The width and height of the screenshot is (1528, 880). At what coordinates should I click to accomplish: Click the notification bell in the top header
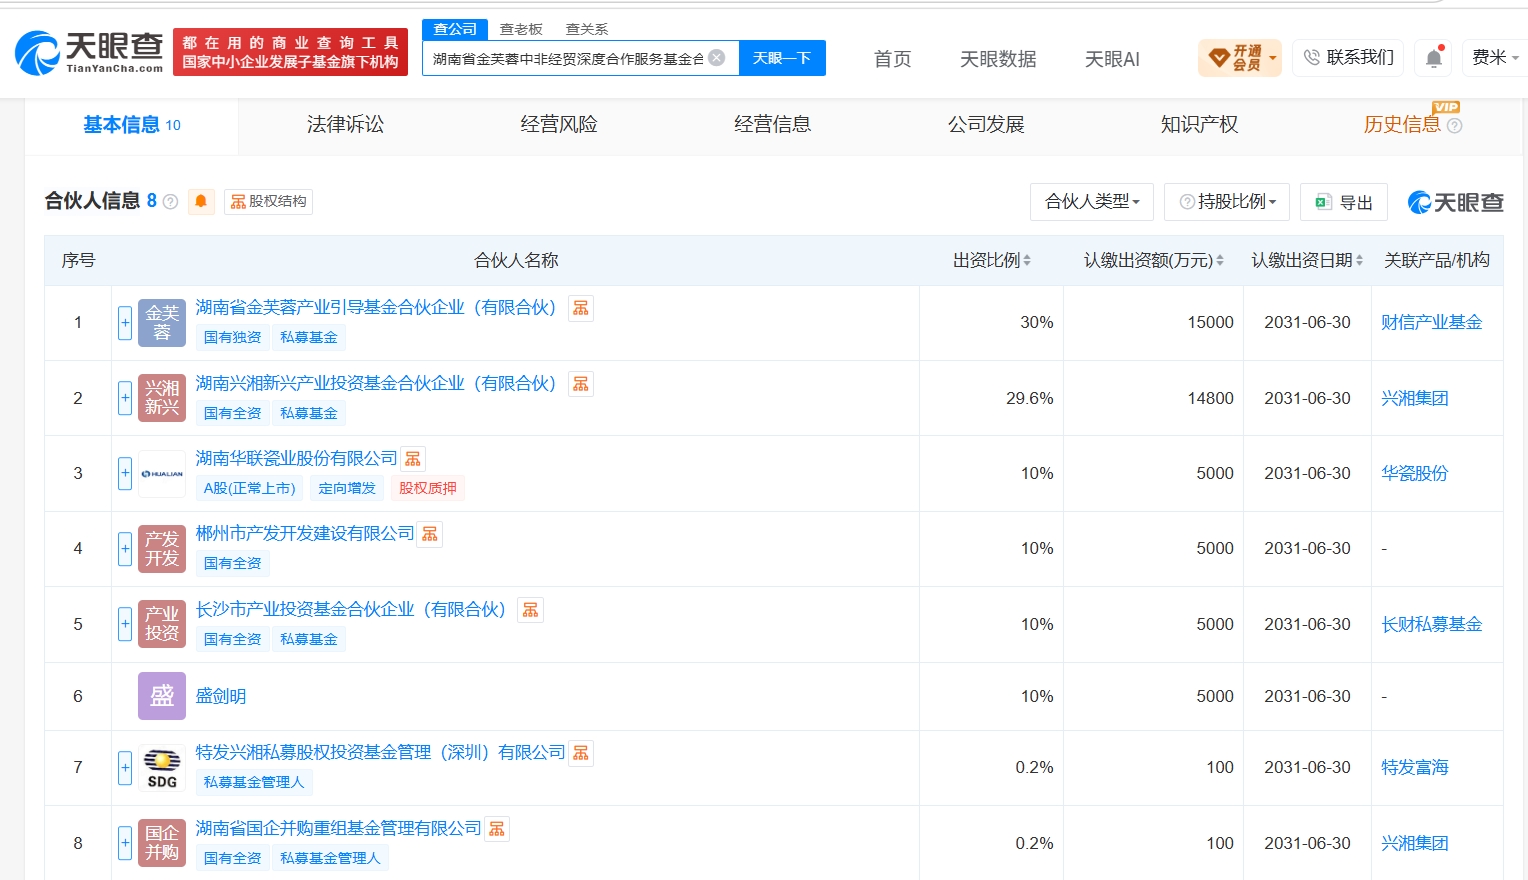point(1433,58)
